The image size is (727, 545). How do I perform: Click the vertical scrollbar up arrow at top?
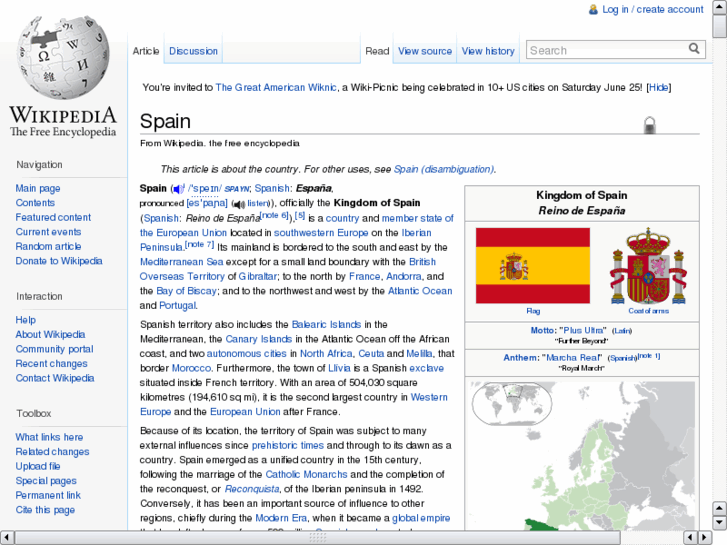(719, 7)
